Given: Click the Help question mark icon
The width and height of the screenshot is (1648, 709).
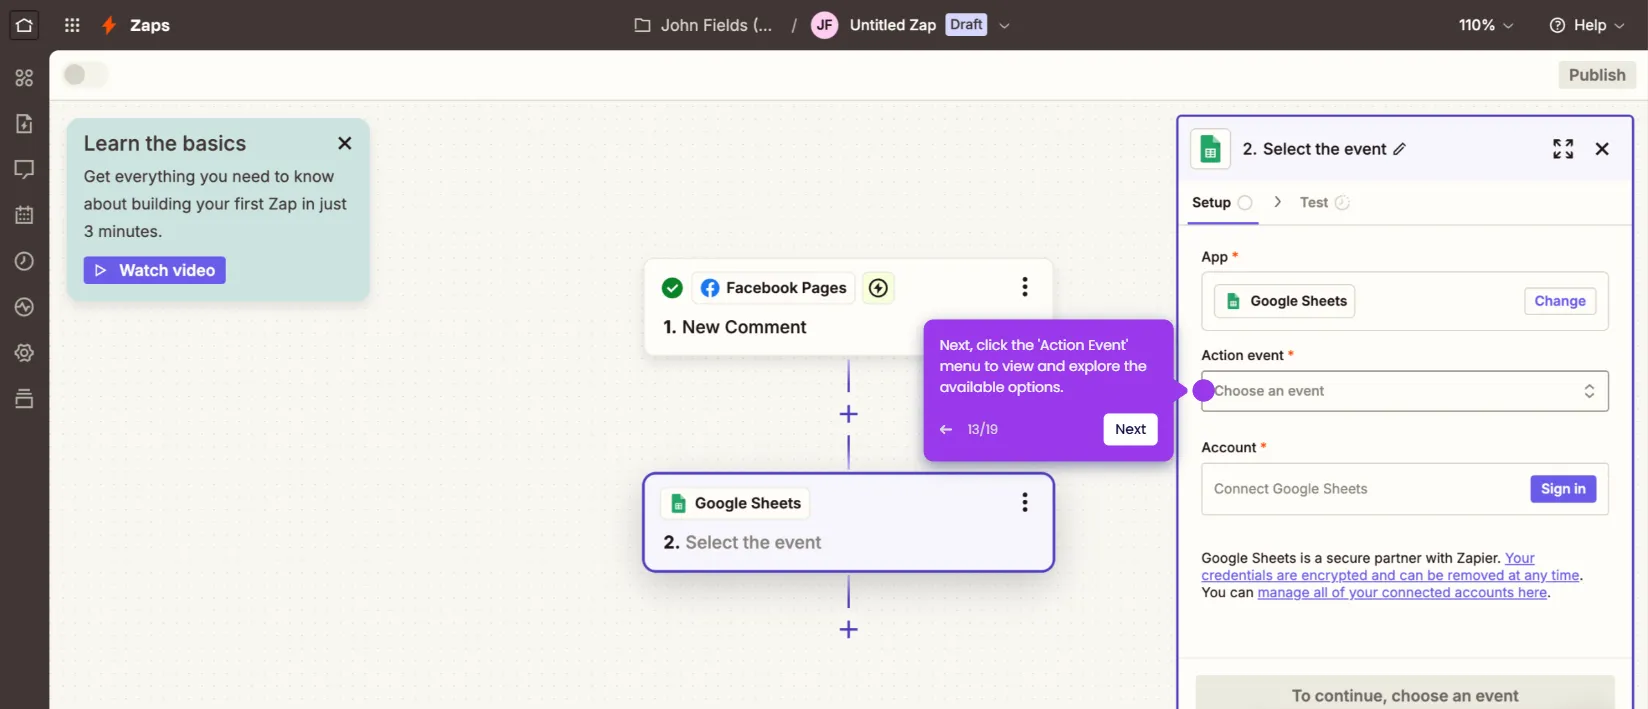Looking at the screenshot, I should [1557, 25].
